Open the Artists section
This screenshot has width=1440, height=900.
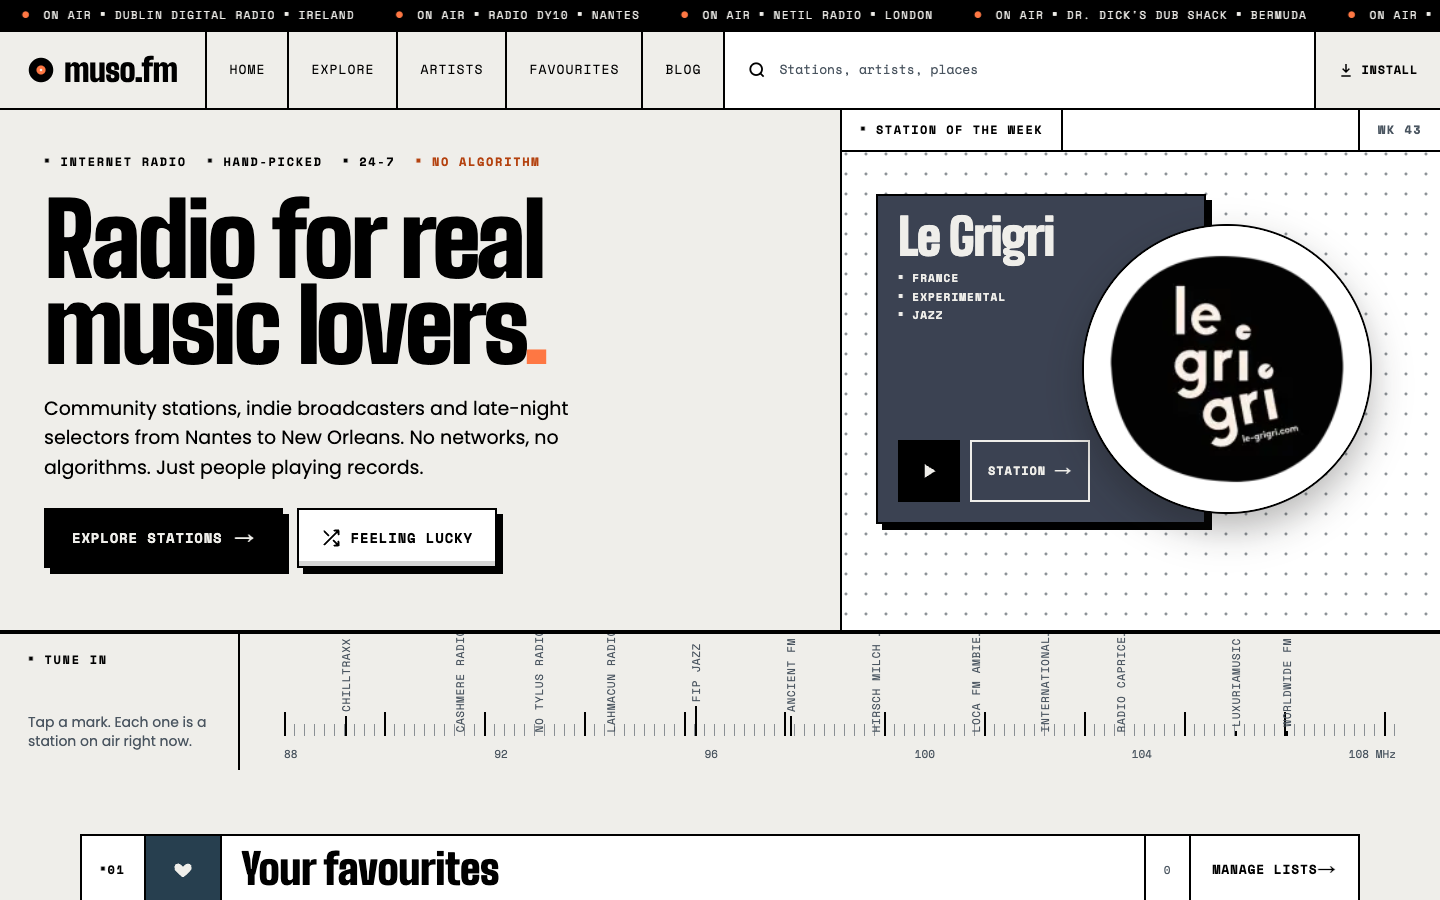click(x=452, y=70)
